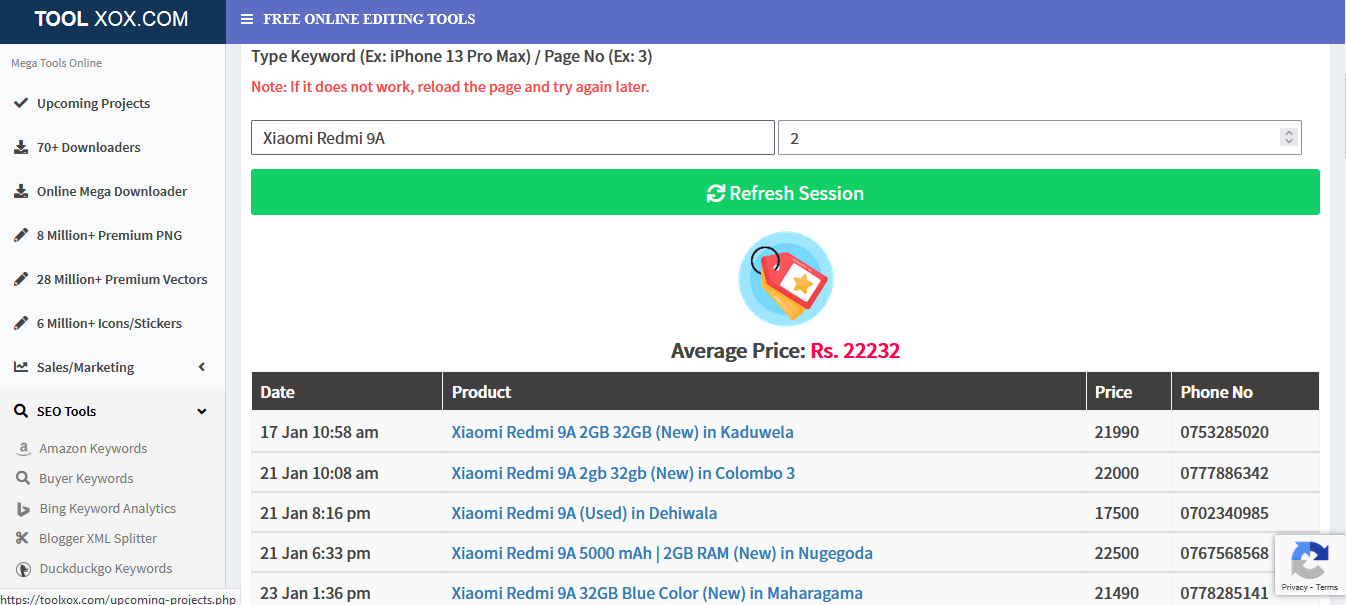The width and height of the screenshot is (1346, 605).
Task: Open 28 Million+ Premium Vectors item
Action: pyautogui.click(x=122, y=279)
